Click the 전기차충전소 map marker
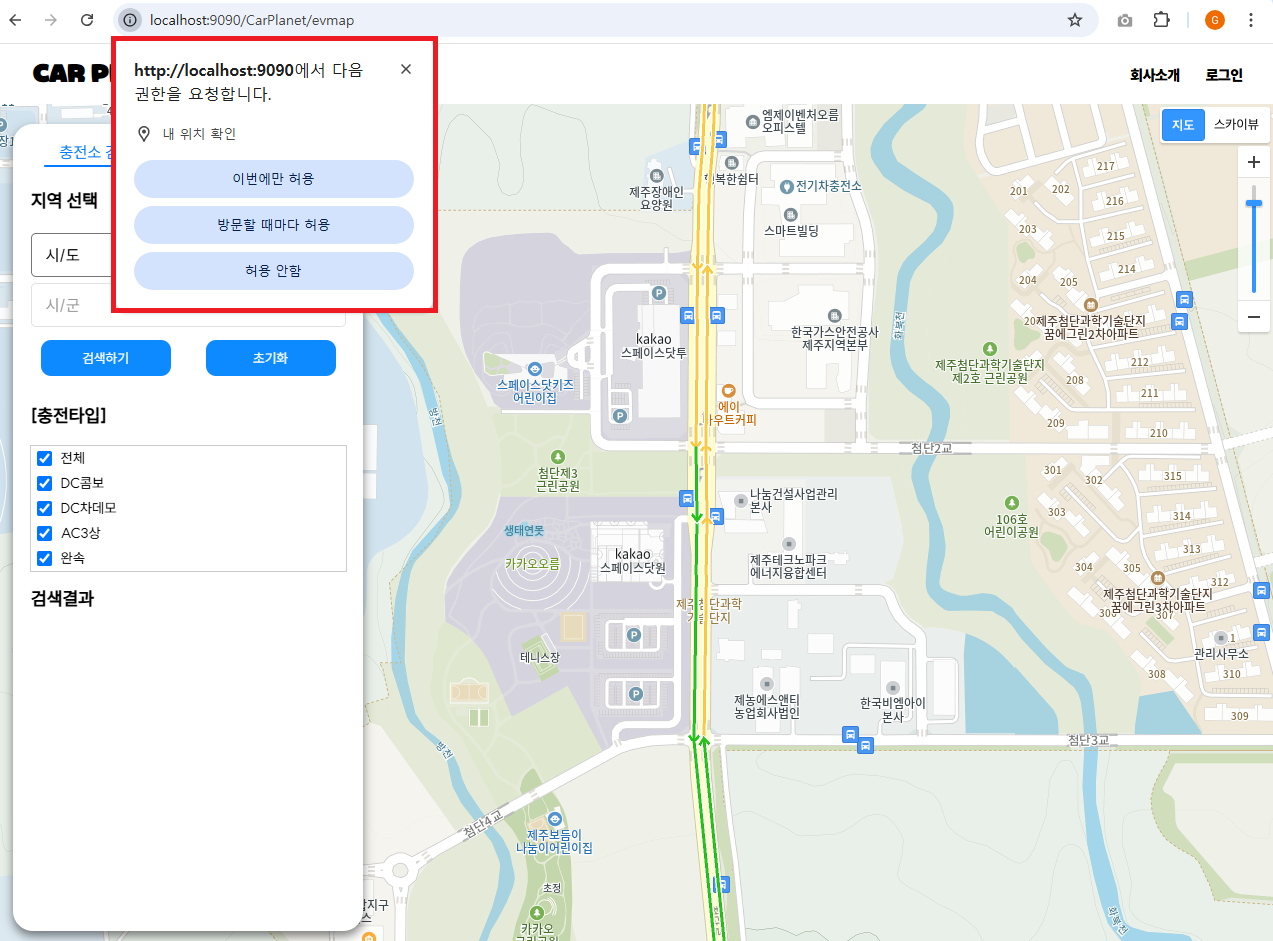 click(x=787, y=186)
